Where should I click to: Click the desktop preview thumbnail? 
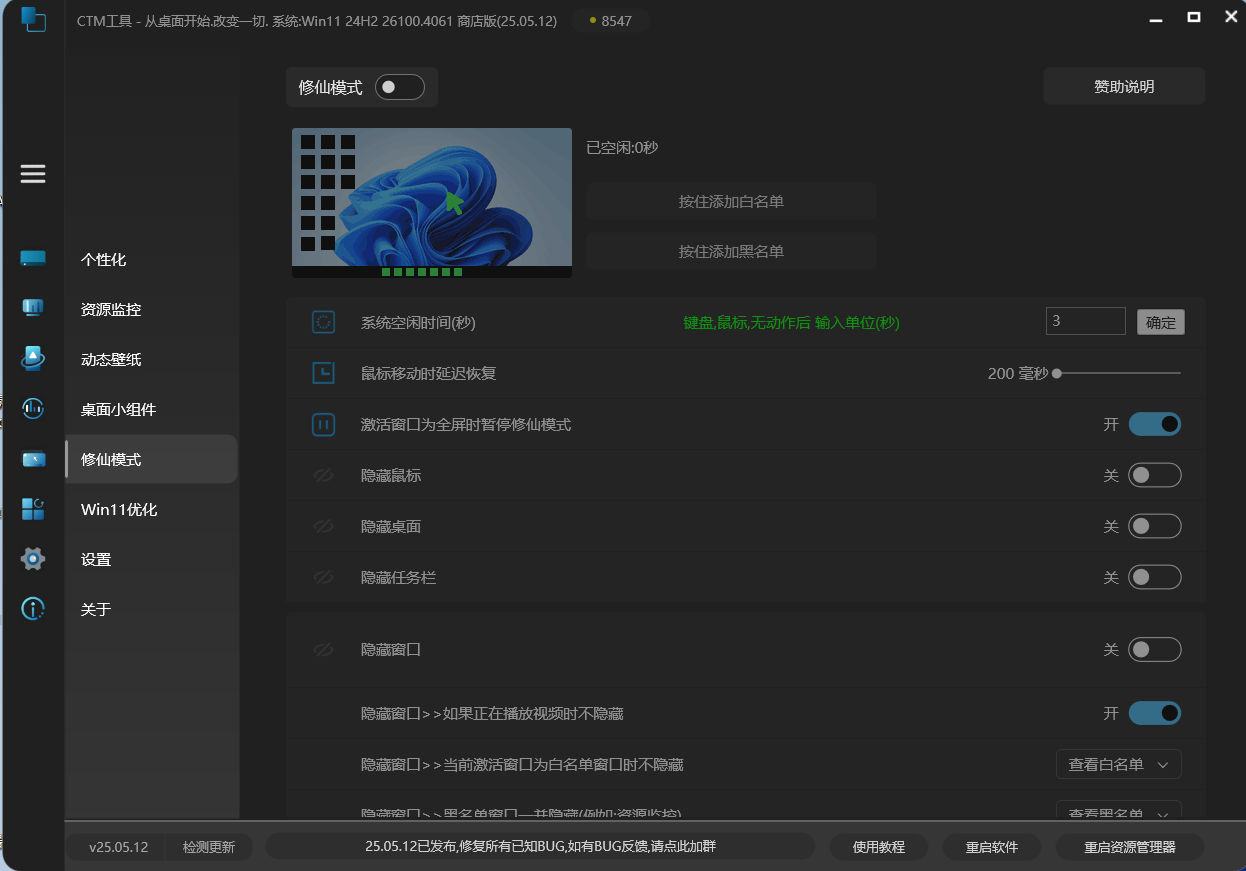click(432, 203)
